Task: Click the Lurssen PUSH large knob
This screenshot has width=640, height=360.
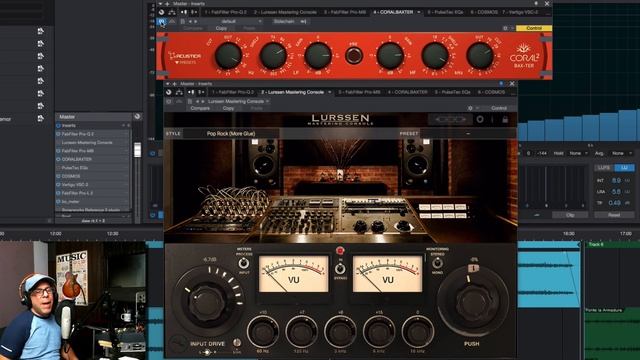Action: tap(473, 303)
